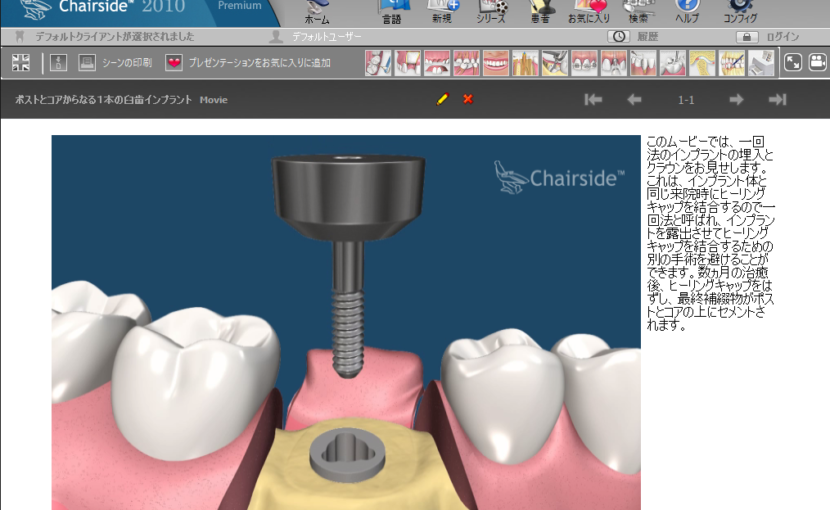This screenshot has height=510, width=830.
Task: Select the tooth extraction forceps category thumbnail
Action: coord(555,63)
